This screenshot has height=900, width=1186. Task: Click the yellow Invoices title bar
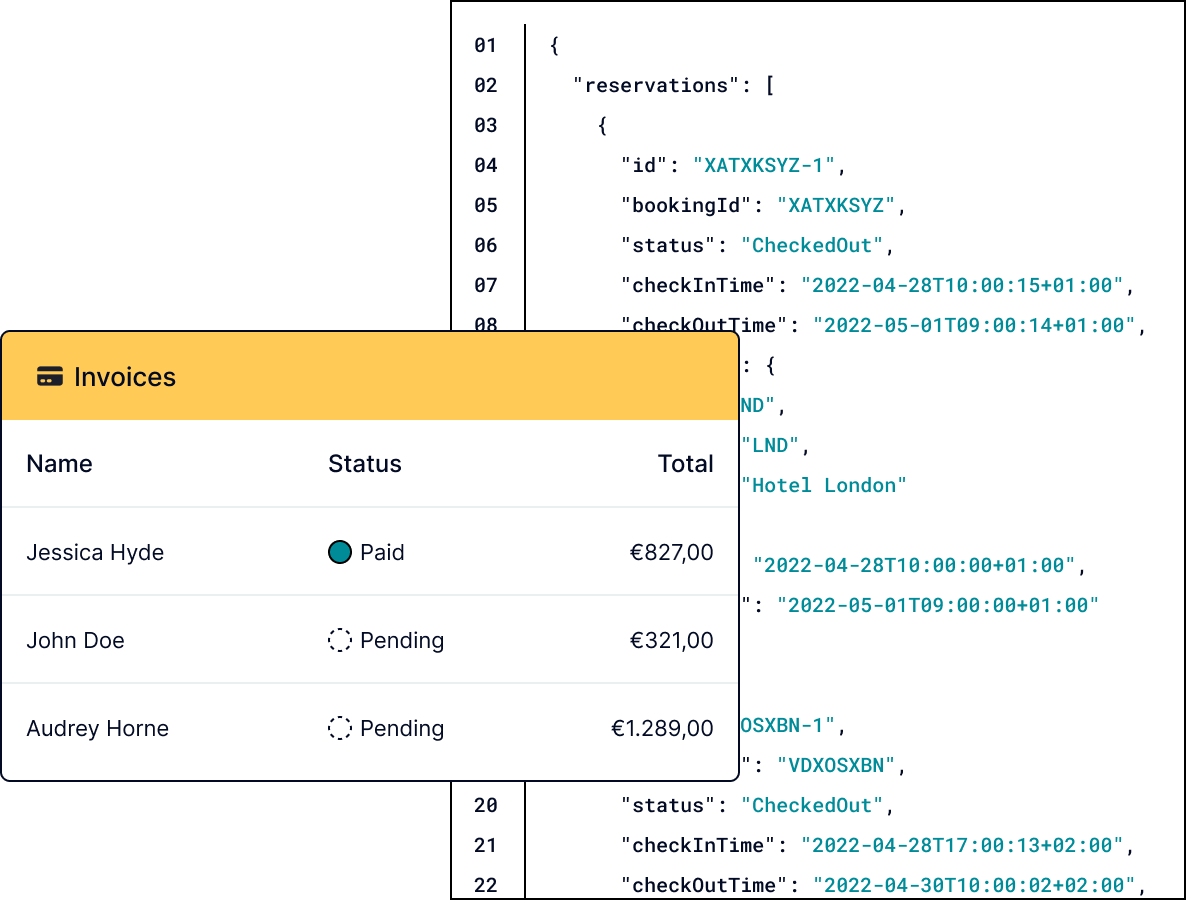370,377
